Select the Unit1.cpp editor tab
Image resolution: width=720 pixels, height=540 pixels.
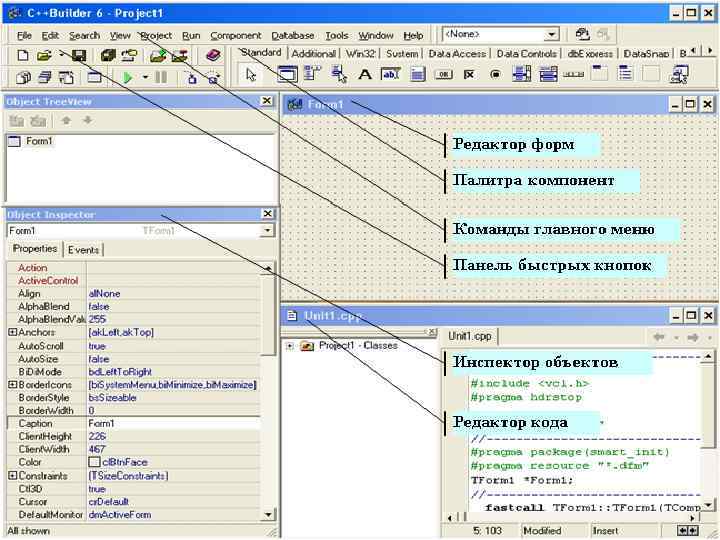(470, 336)
